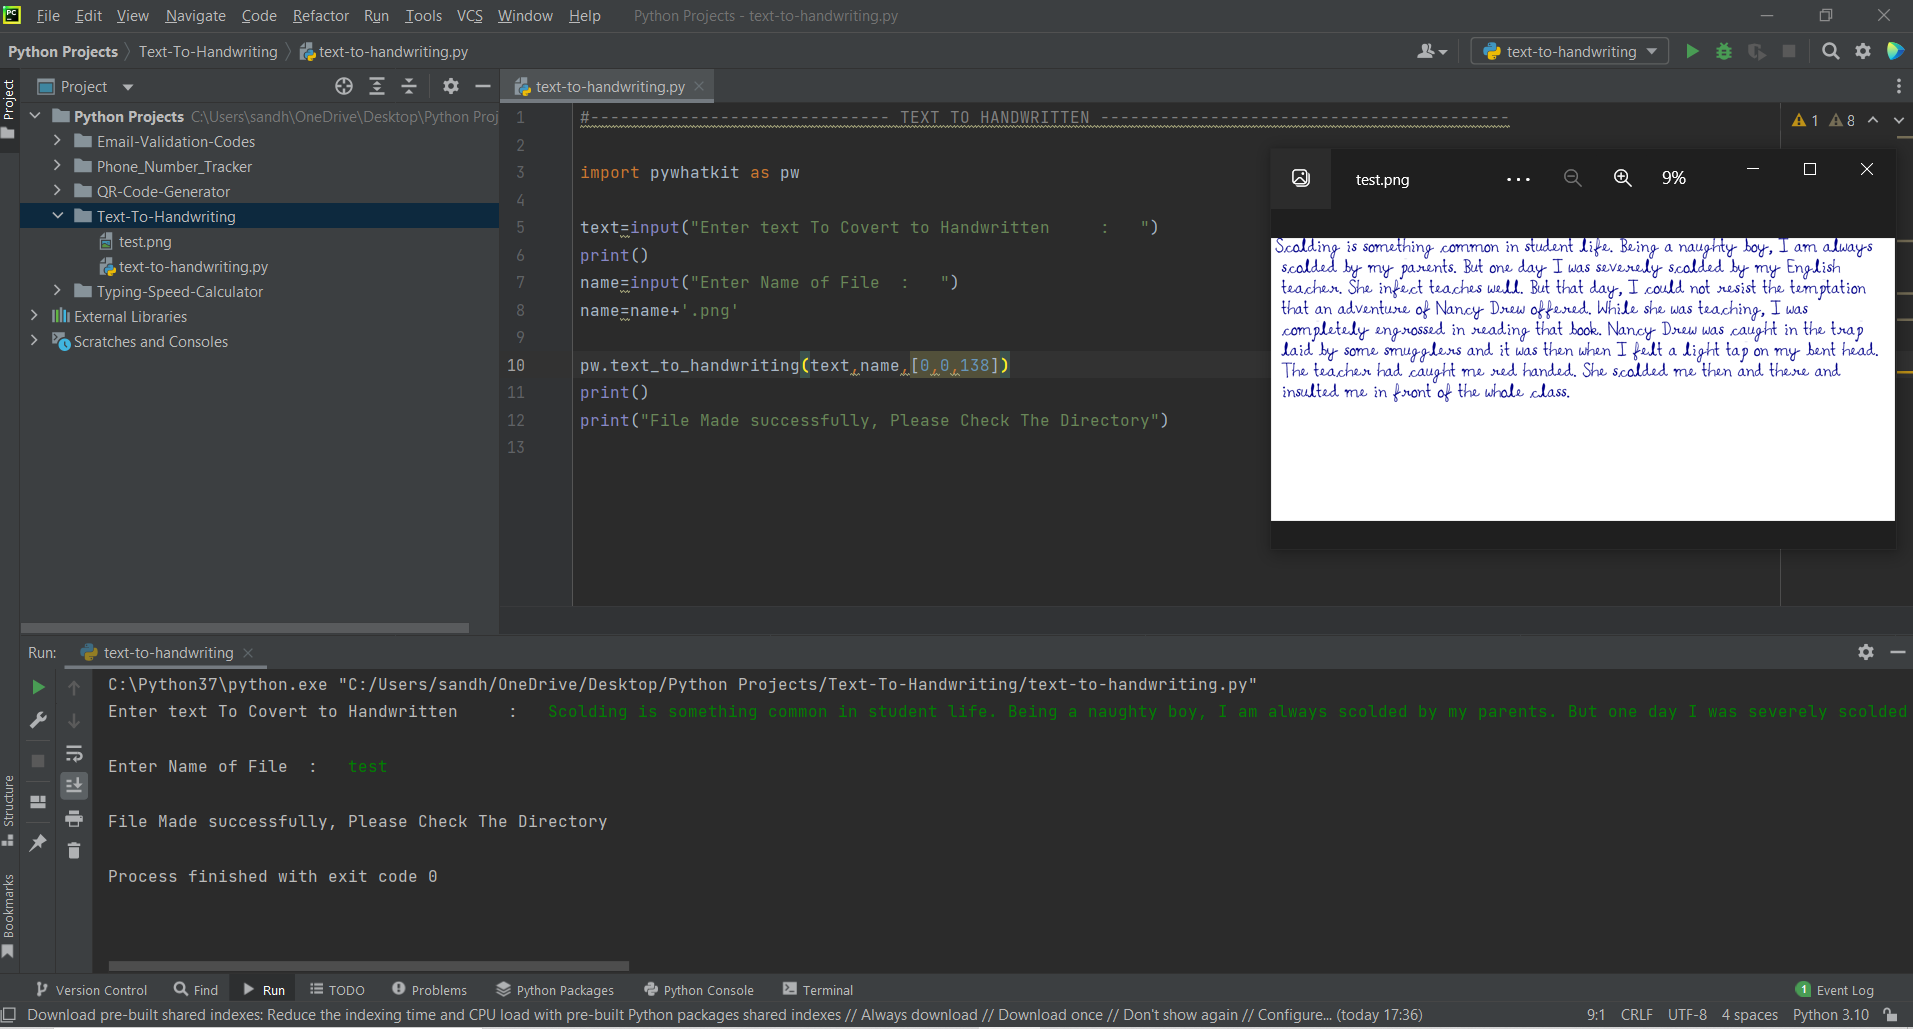
Task: Open the Refactor menu
Action: 321,15
